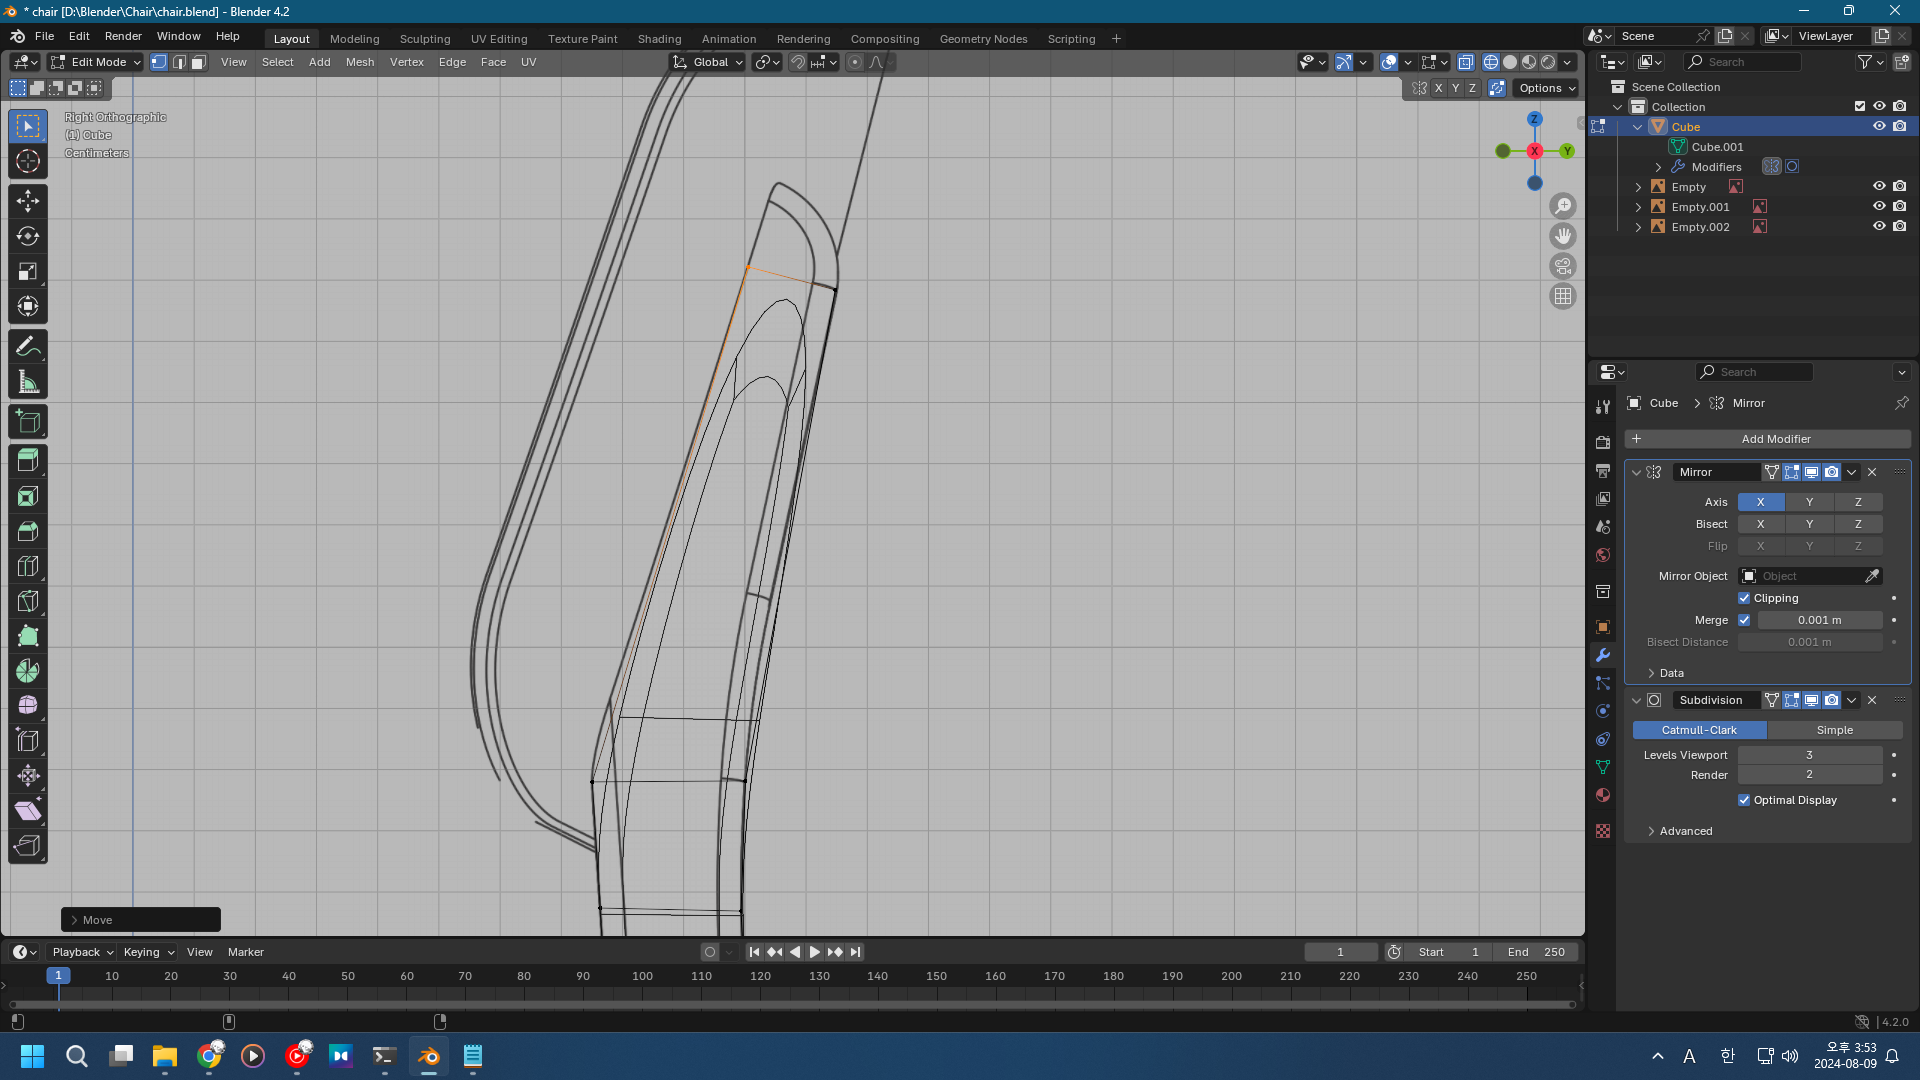1920x1080 pixels.
Task: Adjust the Merge distance 0.001 m field
Action: (1819, 620)
